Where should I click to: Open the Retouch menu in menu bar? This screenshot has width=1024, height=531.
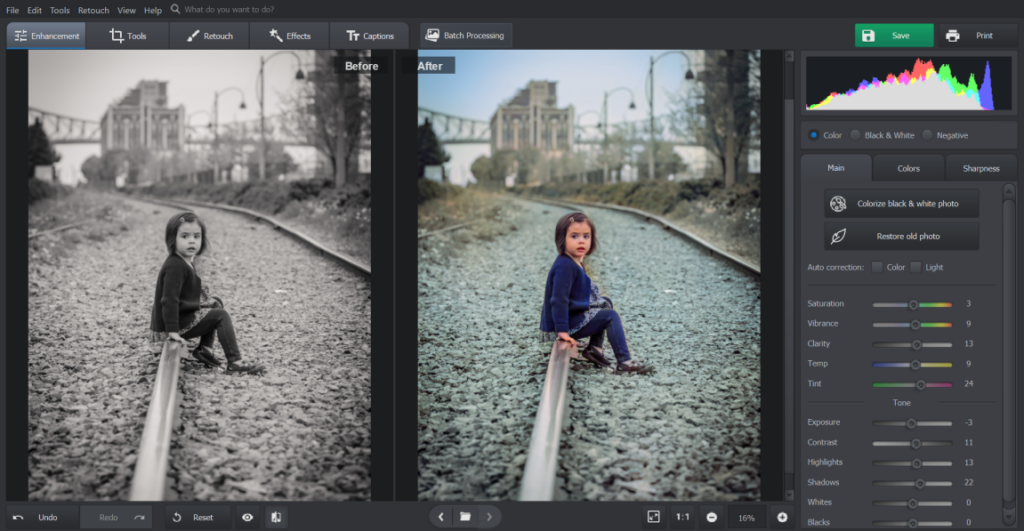tap(93, 10)
